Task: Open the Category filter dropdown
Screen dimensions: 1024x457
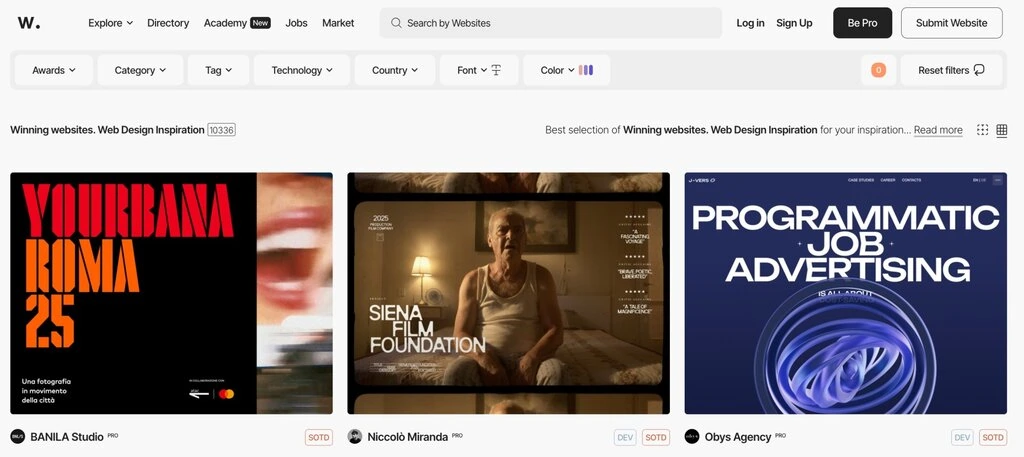Action: (140, 70)
